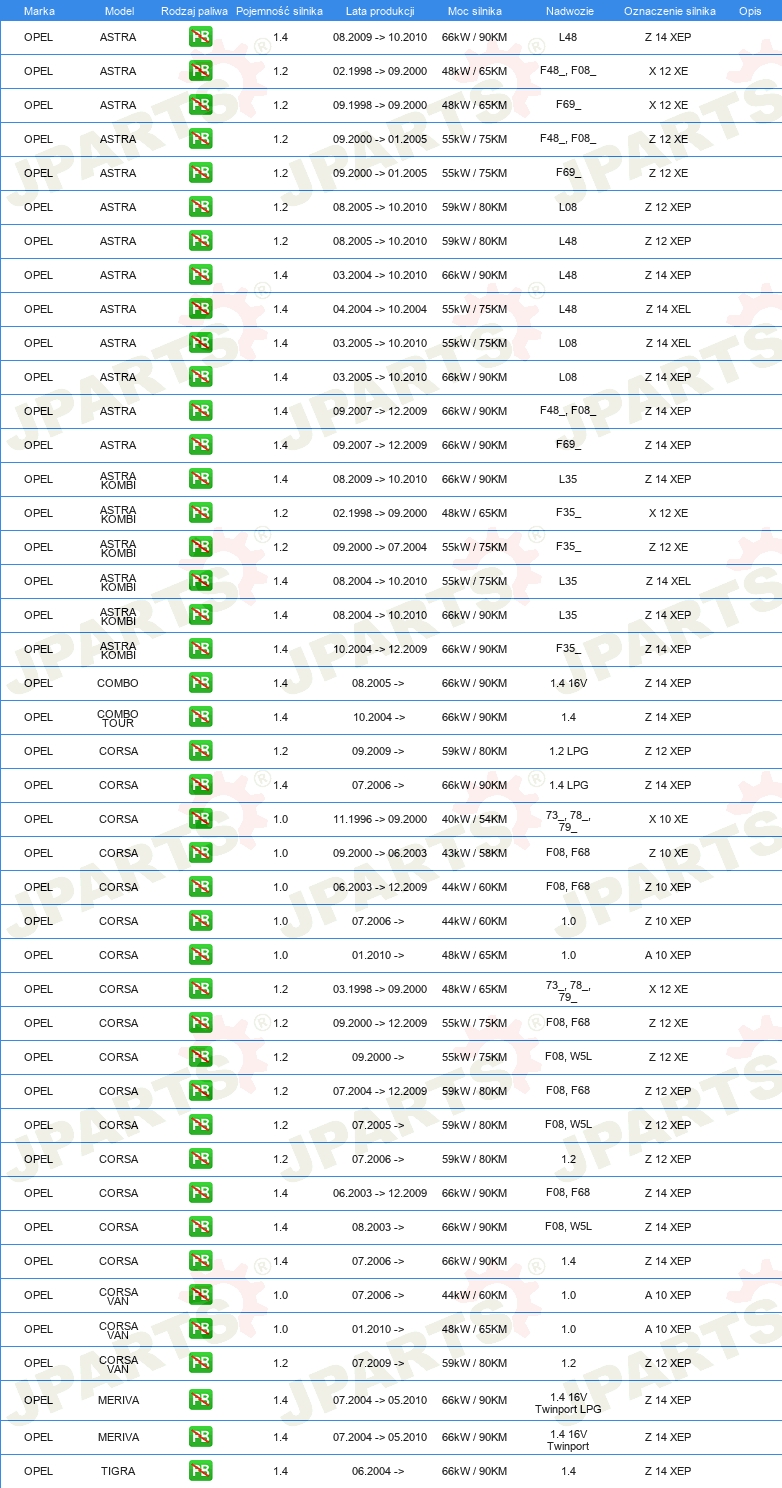
Task: Click fuel icon in ASTRA 04.2004 -> 10.2004 row
Action: click(200, 309)
